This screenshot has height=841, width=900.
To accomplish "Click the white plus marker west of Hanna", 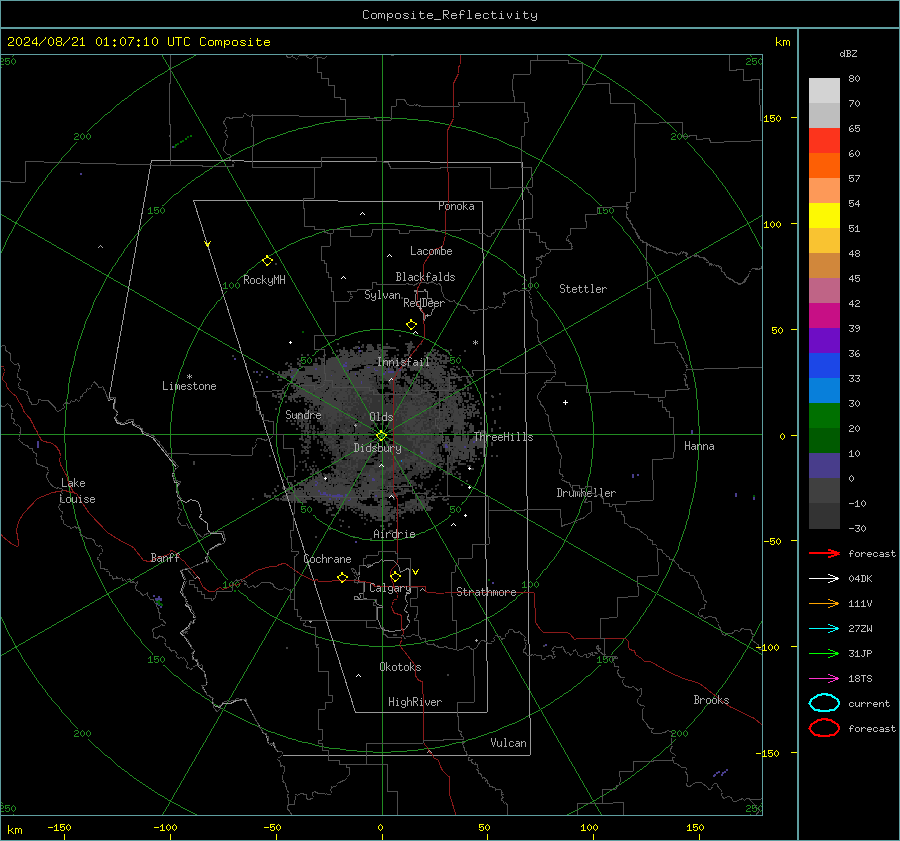I will [565, 402].
